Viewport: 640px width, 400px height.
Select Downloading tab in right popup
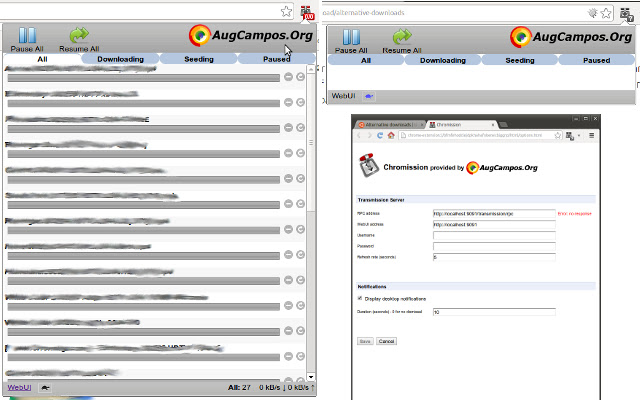tap(443, 60)
